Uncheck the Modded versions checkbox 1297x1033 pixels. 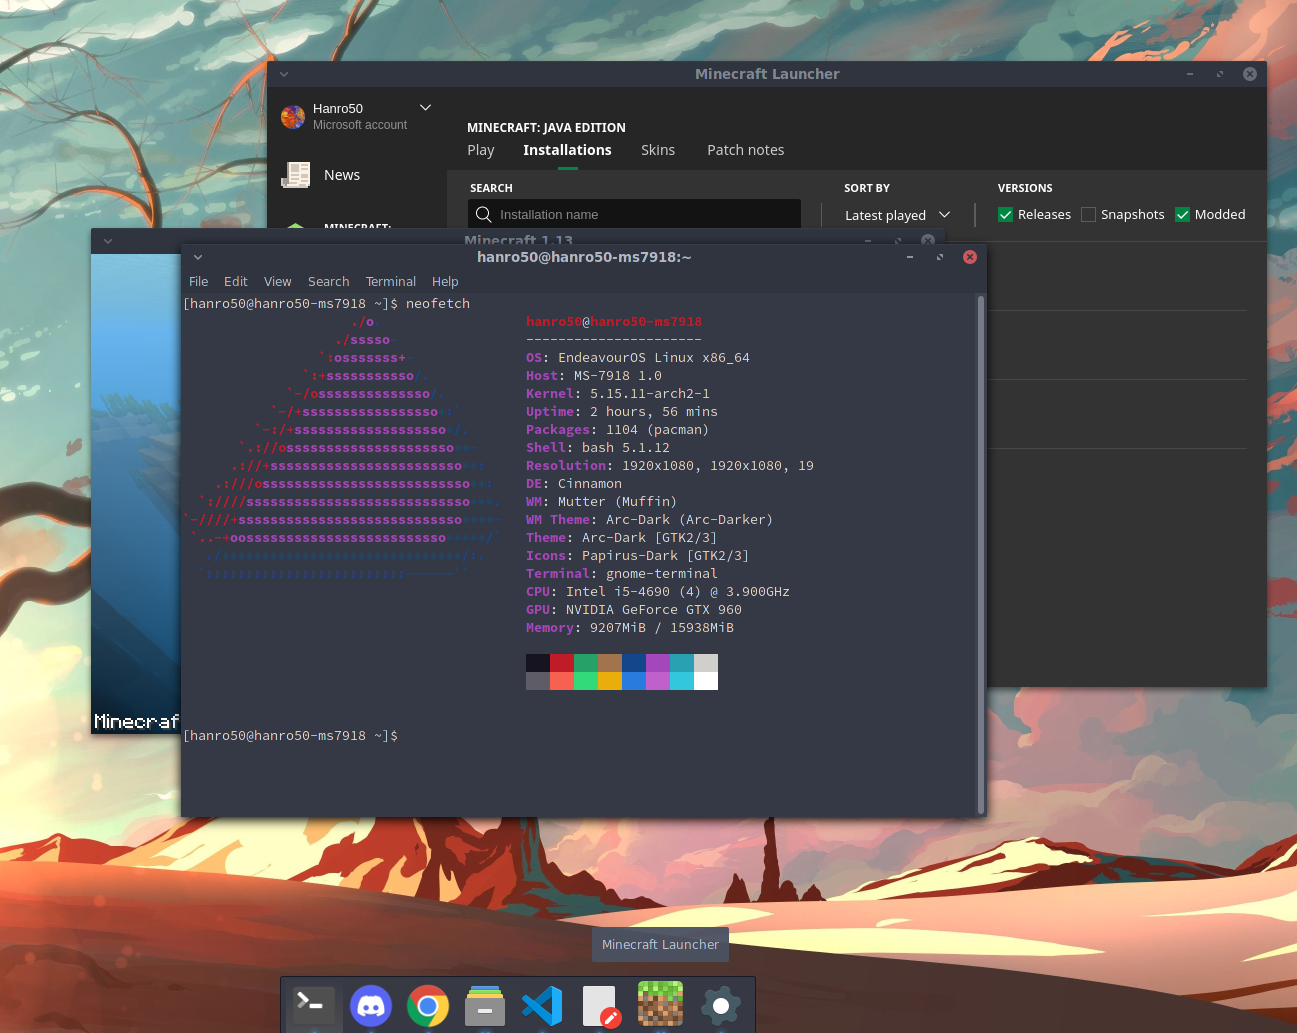pos(1183,215)
